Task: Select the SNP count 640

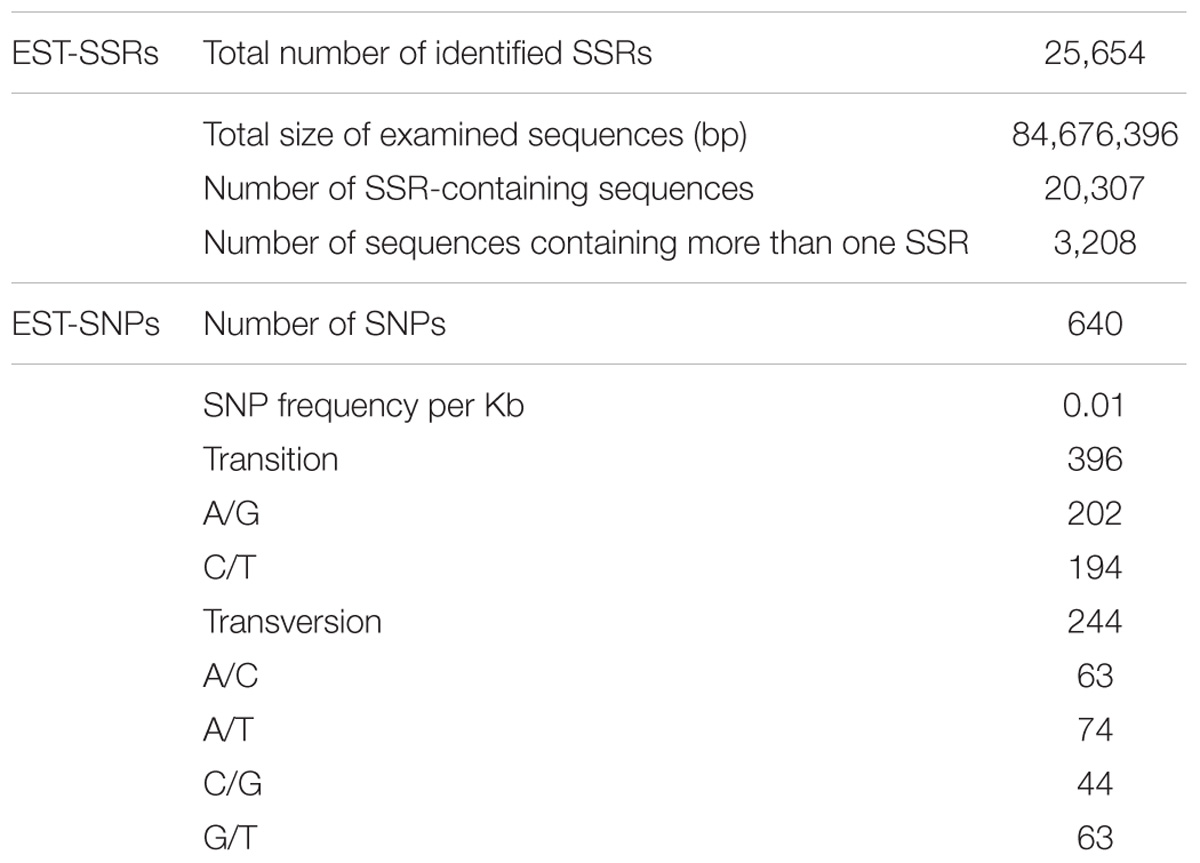Action: [1095, 323]
